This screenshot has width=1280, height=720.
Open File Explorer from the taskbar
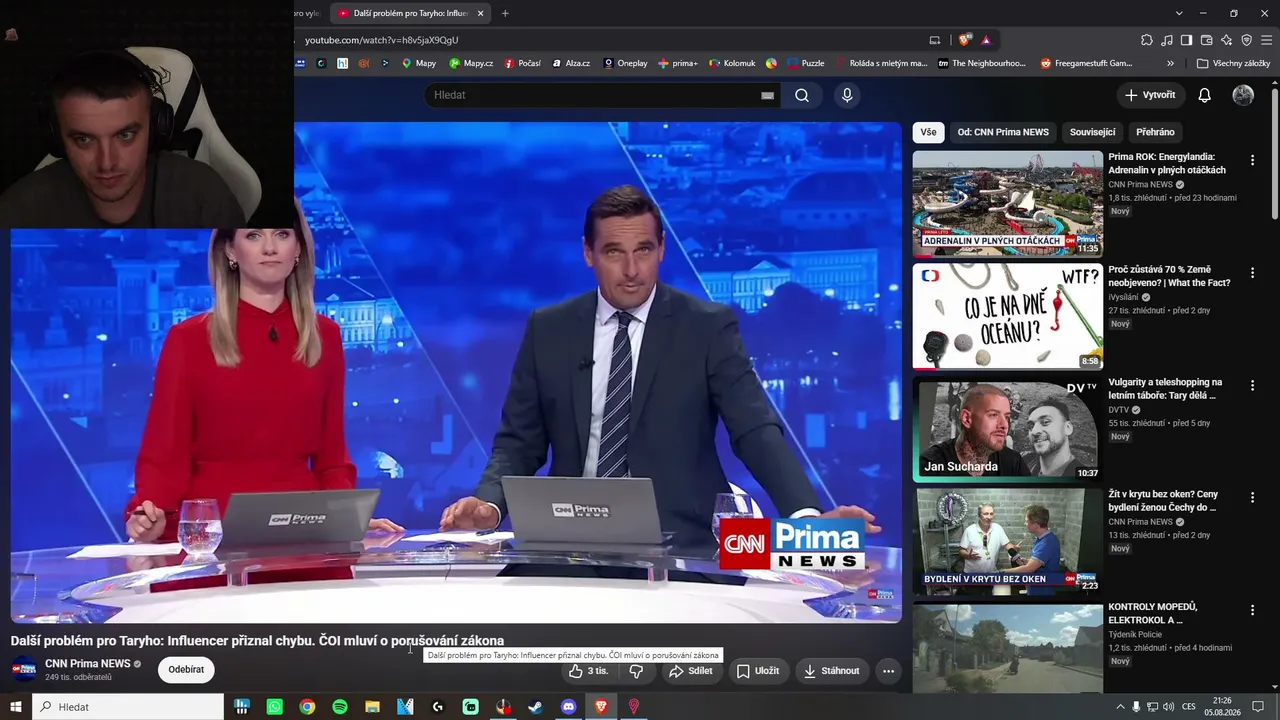372,707
